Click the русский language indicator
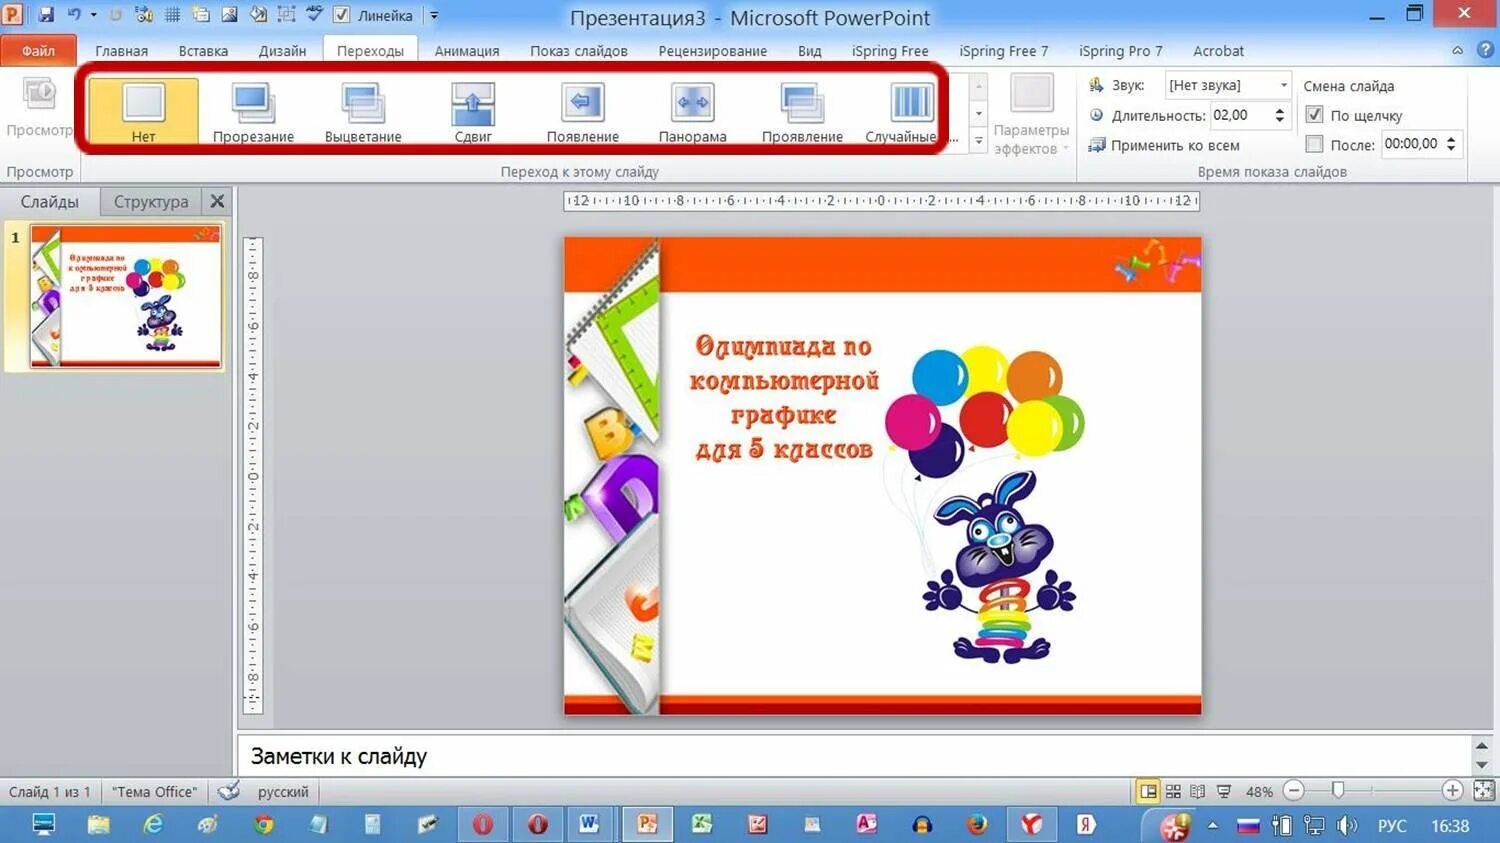 point(283,791)
